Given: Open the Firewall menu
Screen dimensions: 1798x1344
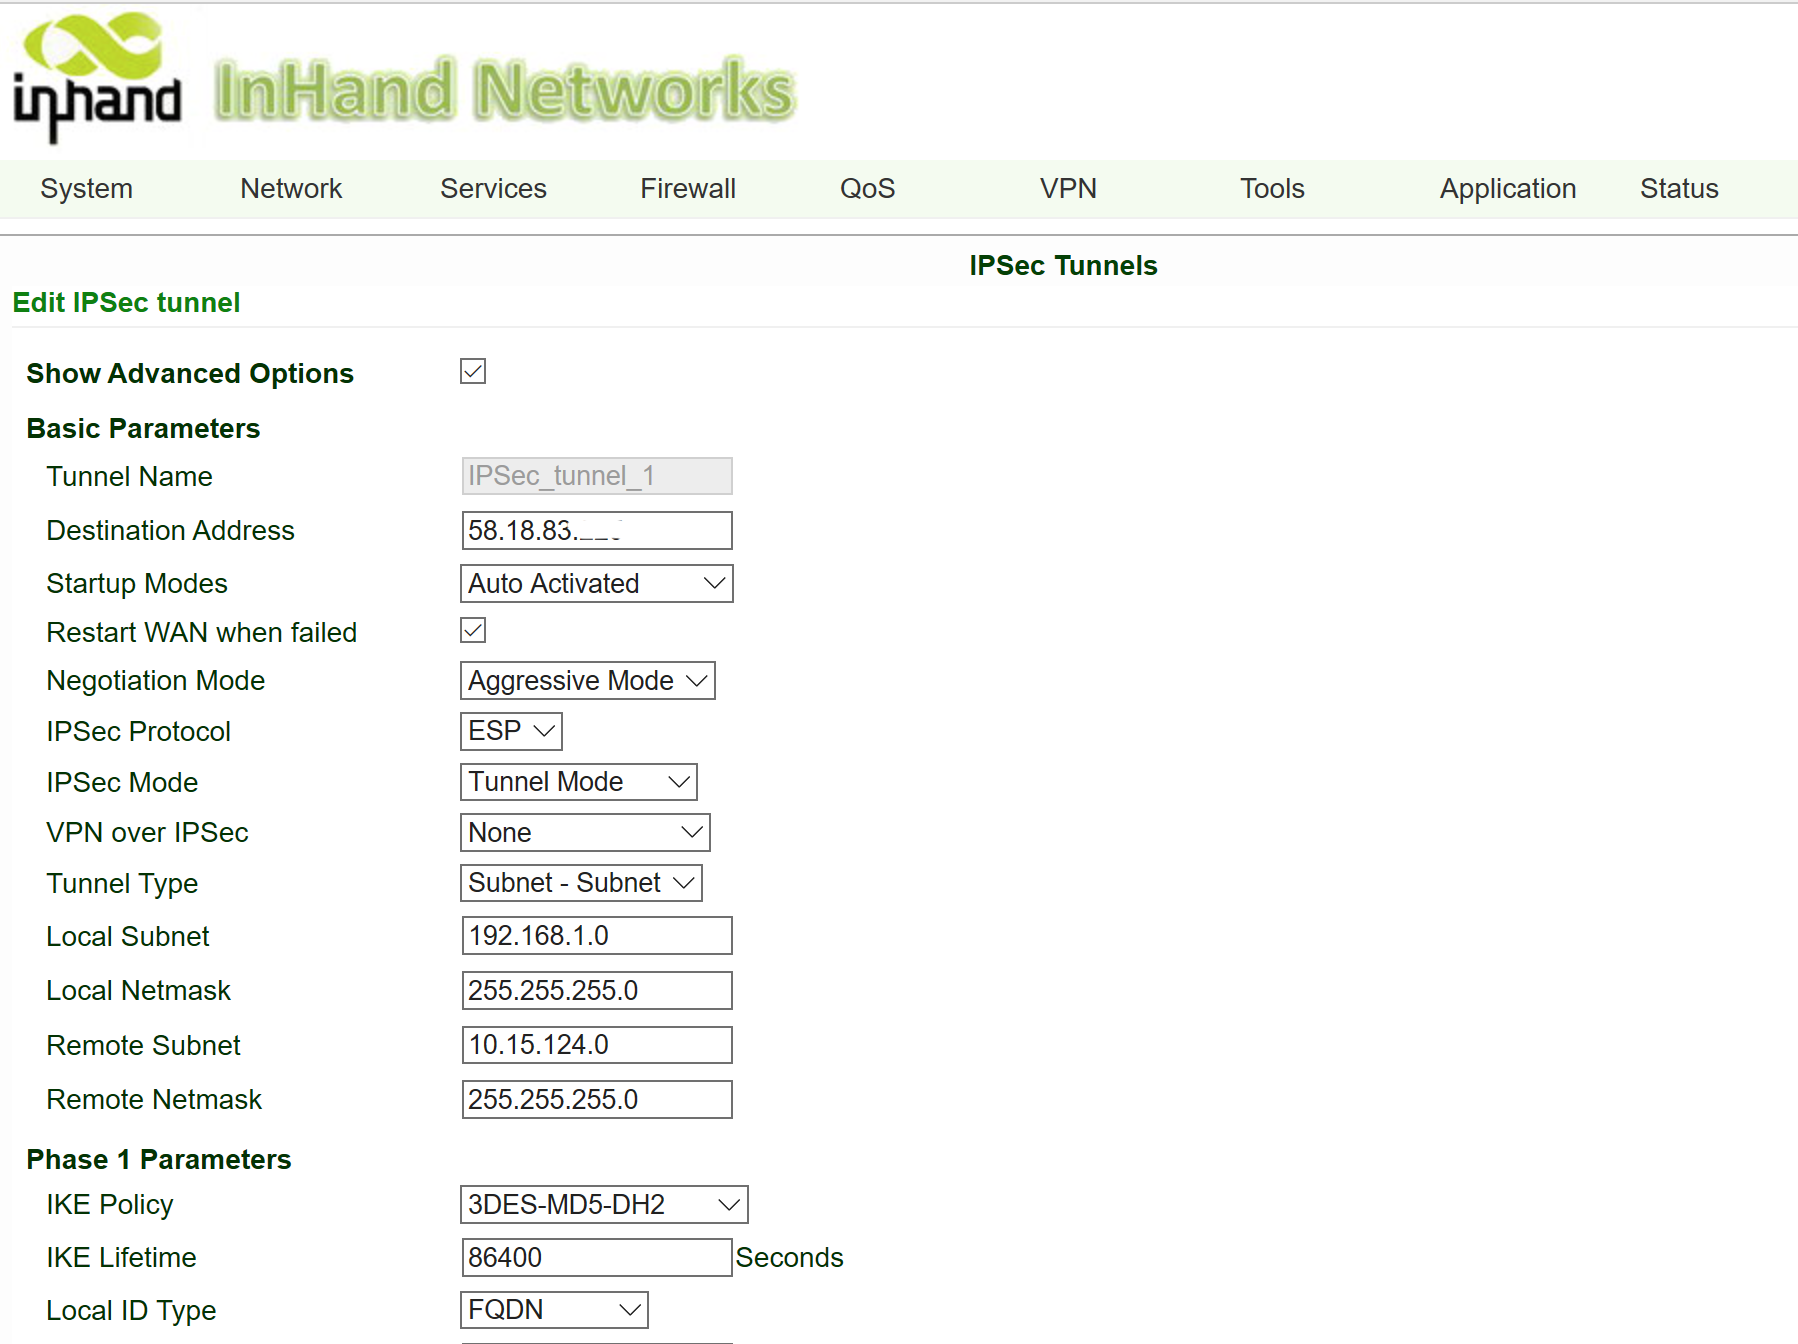Looking at the screenshot, I should pyautogui.click(x=688, y=189).
